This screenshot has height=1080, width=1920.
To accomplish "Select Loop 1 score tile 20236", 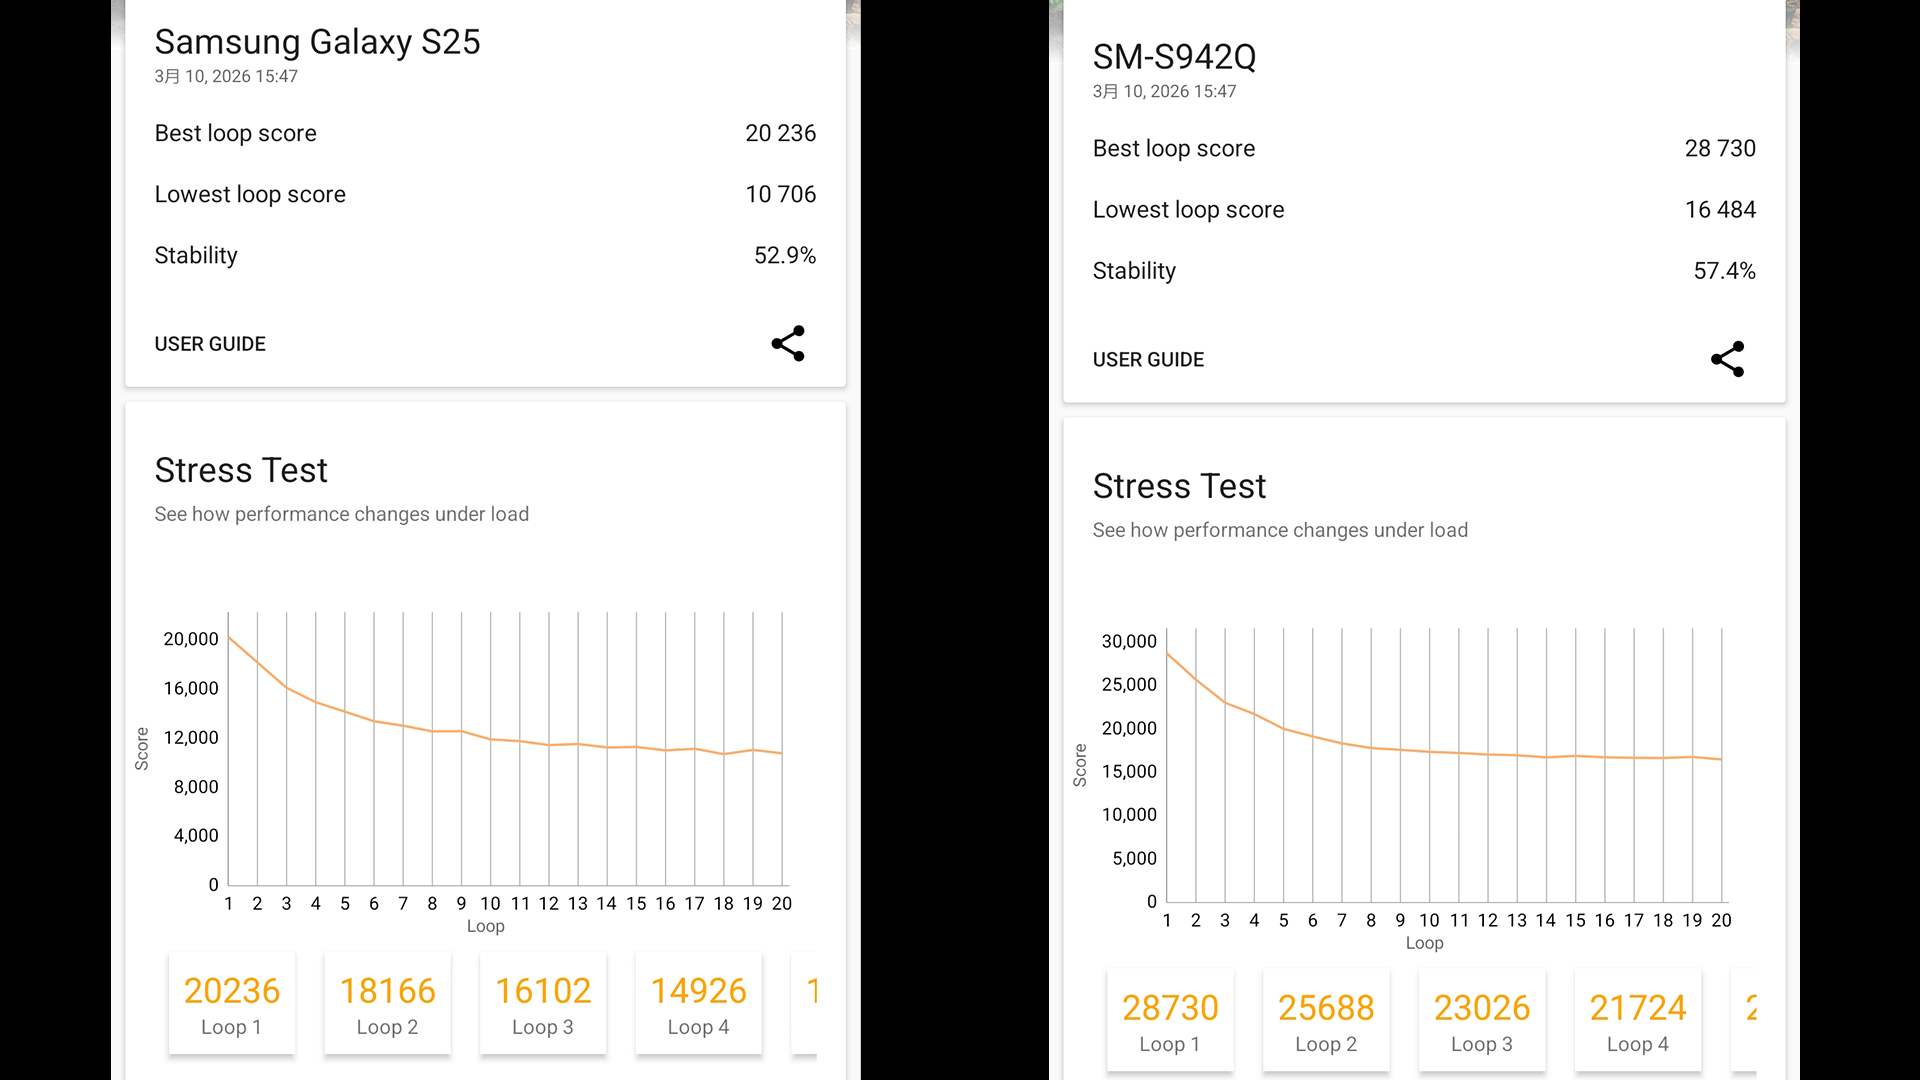I will [232, 1004].
